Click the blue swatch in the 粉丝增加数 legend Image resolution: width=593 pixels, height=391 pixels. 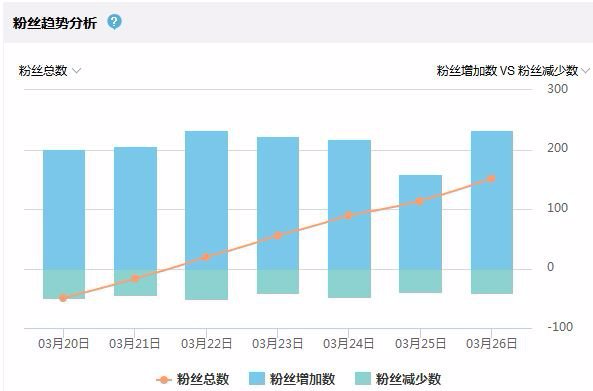tap(257, 379)
